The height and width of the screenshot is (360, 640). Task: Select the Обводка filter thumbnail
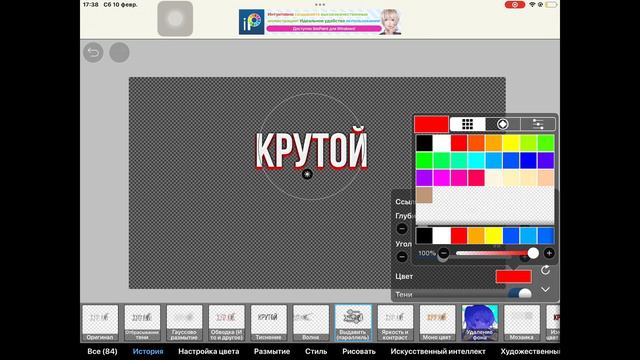pyautogui.click(x=227, y=323)
